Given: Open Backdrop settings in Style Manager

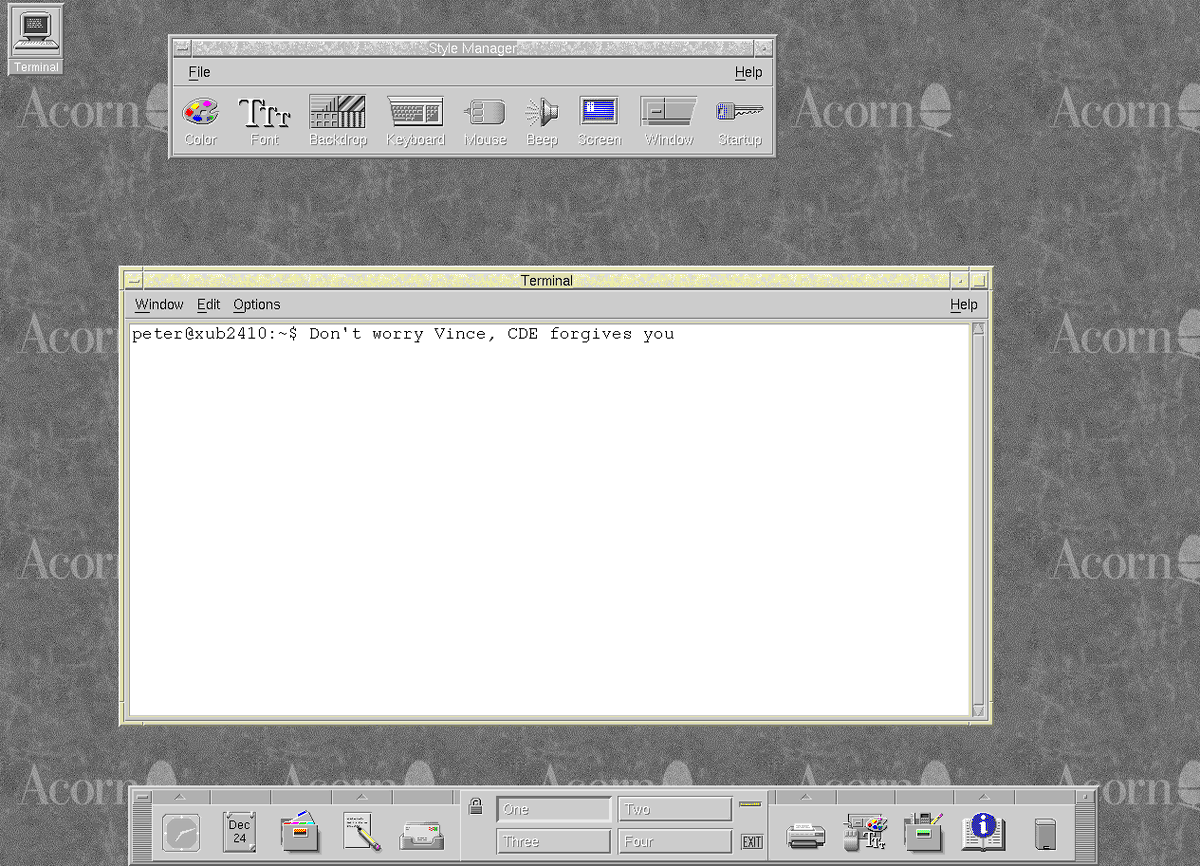Looking at the screenshot, I should point(337,121).
